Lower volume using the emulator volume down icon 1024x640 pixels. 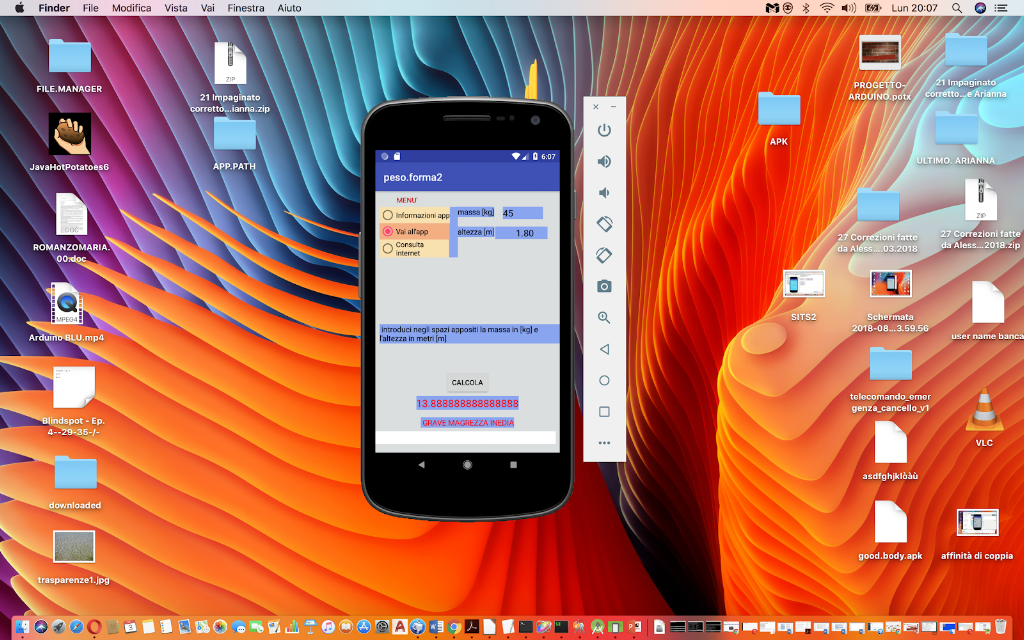[x=604, y=193]
